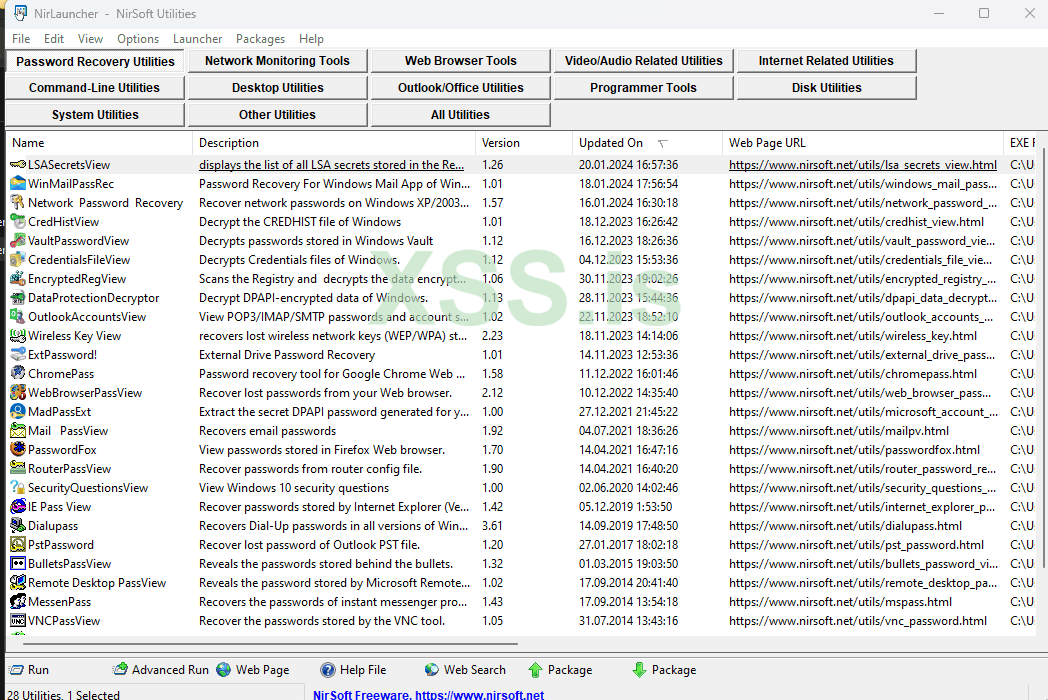
Task: Click the IE Pass View icon
Action: click(x=18, y=507)
